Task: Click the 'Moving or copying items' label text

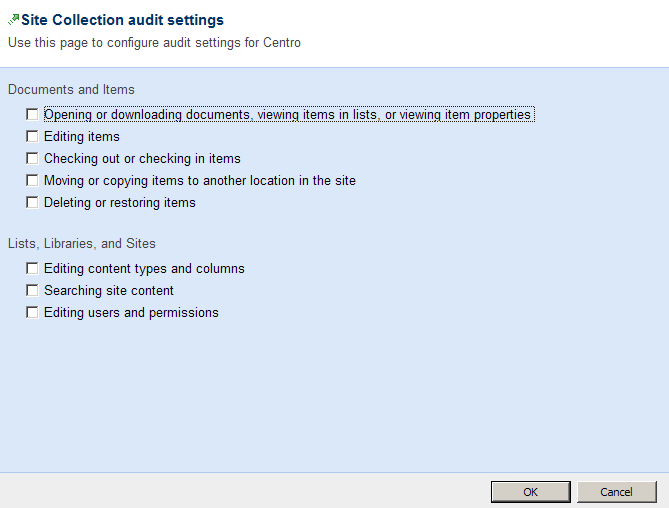Action: (x=200, y=181)
